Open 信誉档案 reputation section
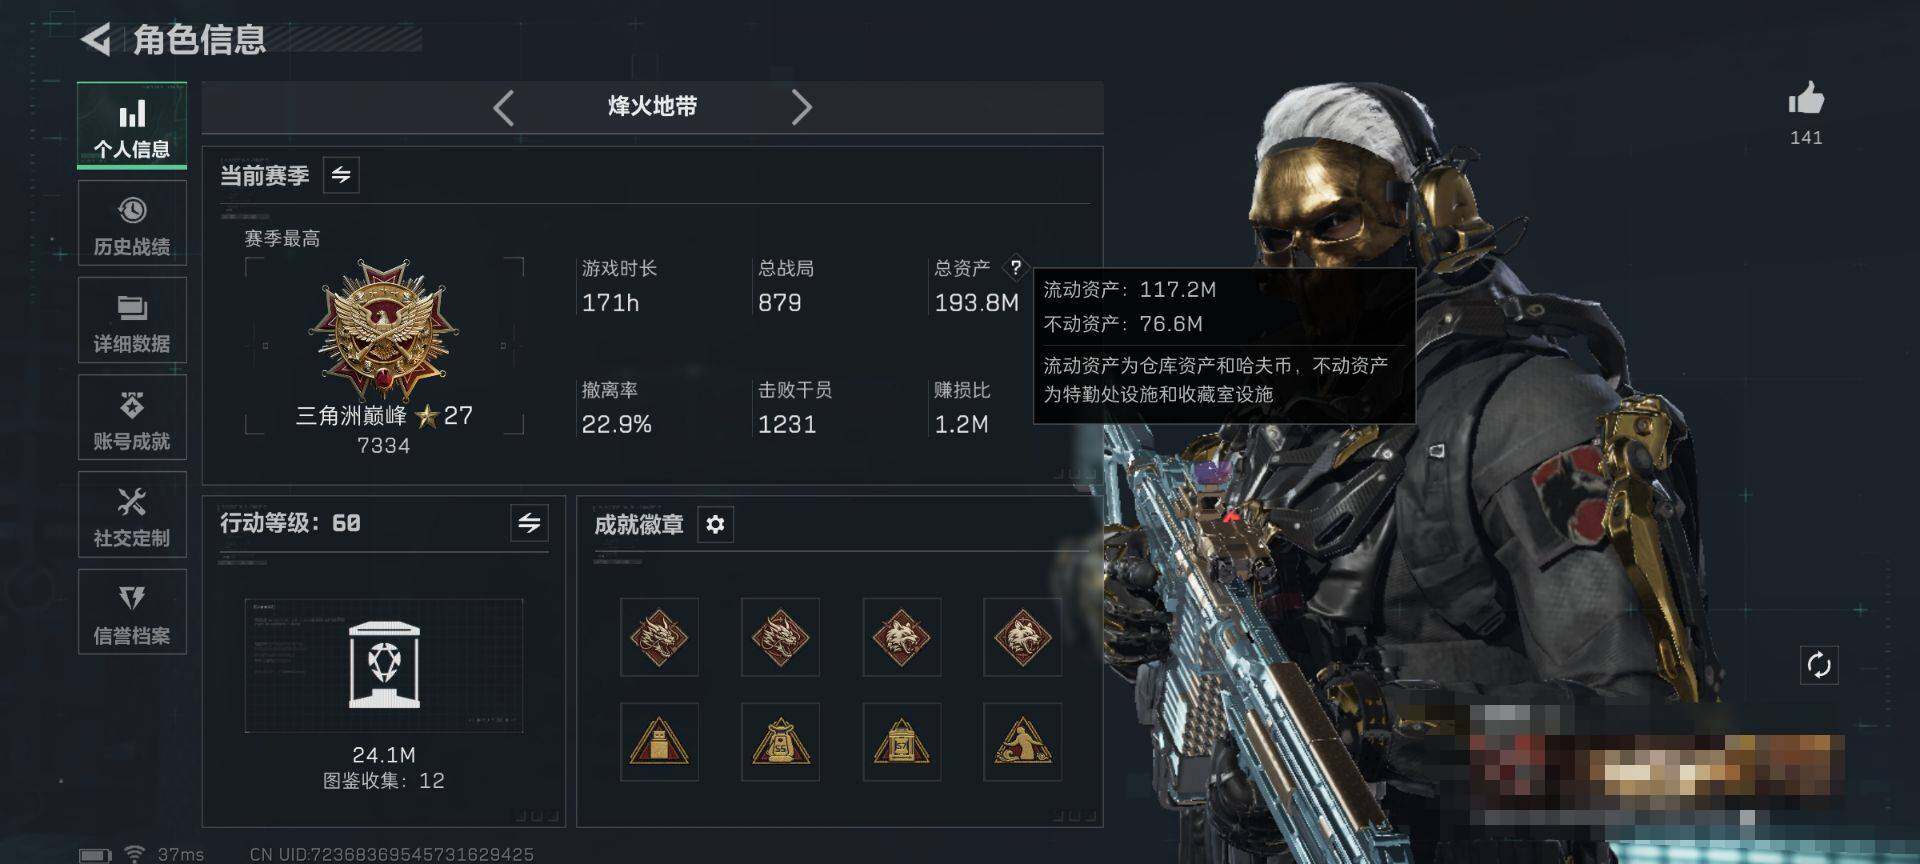1920x864 pixels. pyautogui.click(x=132, y=612)
